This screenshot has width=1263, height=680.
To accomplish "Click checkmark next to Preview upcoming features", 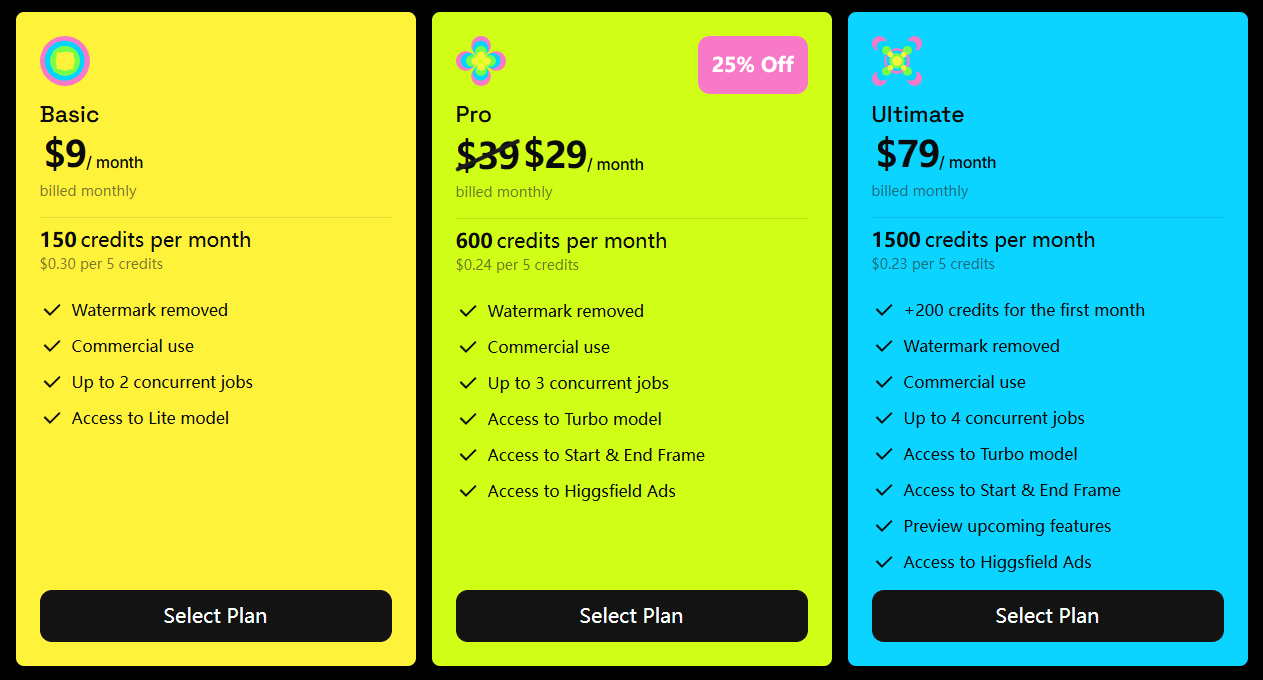I will [884, 526].
